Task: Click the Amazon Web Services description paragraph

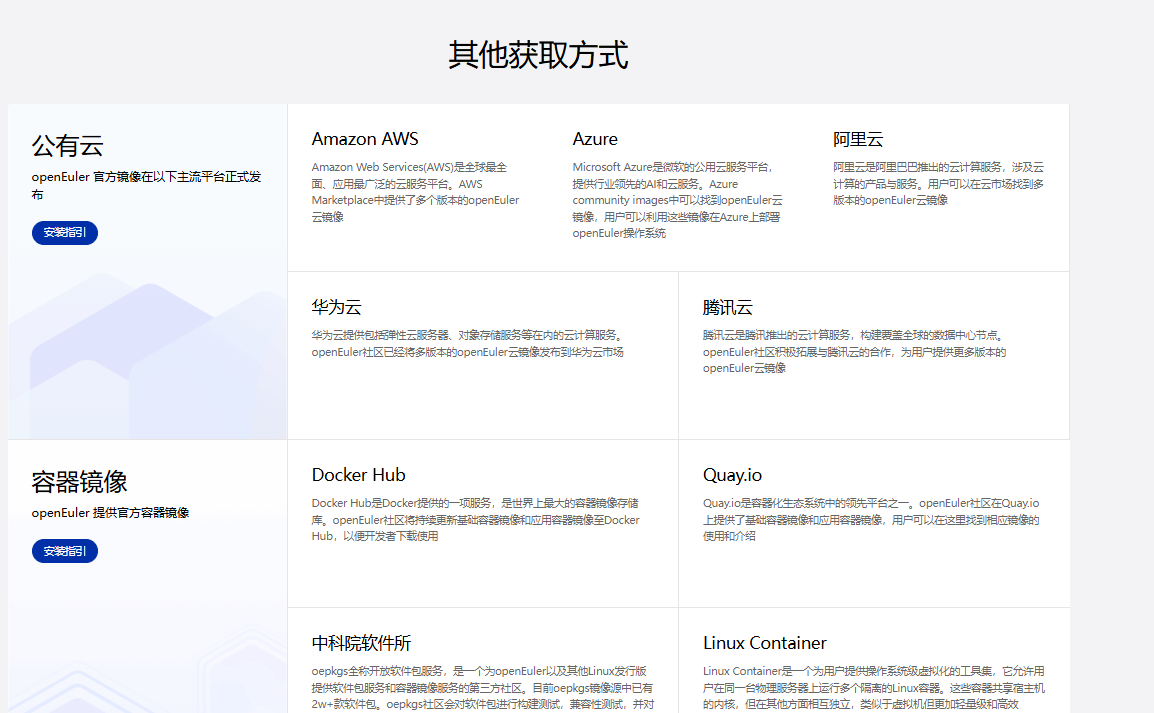Action: click(x=415, y=192)
